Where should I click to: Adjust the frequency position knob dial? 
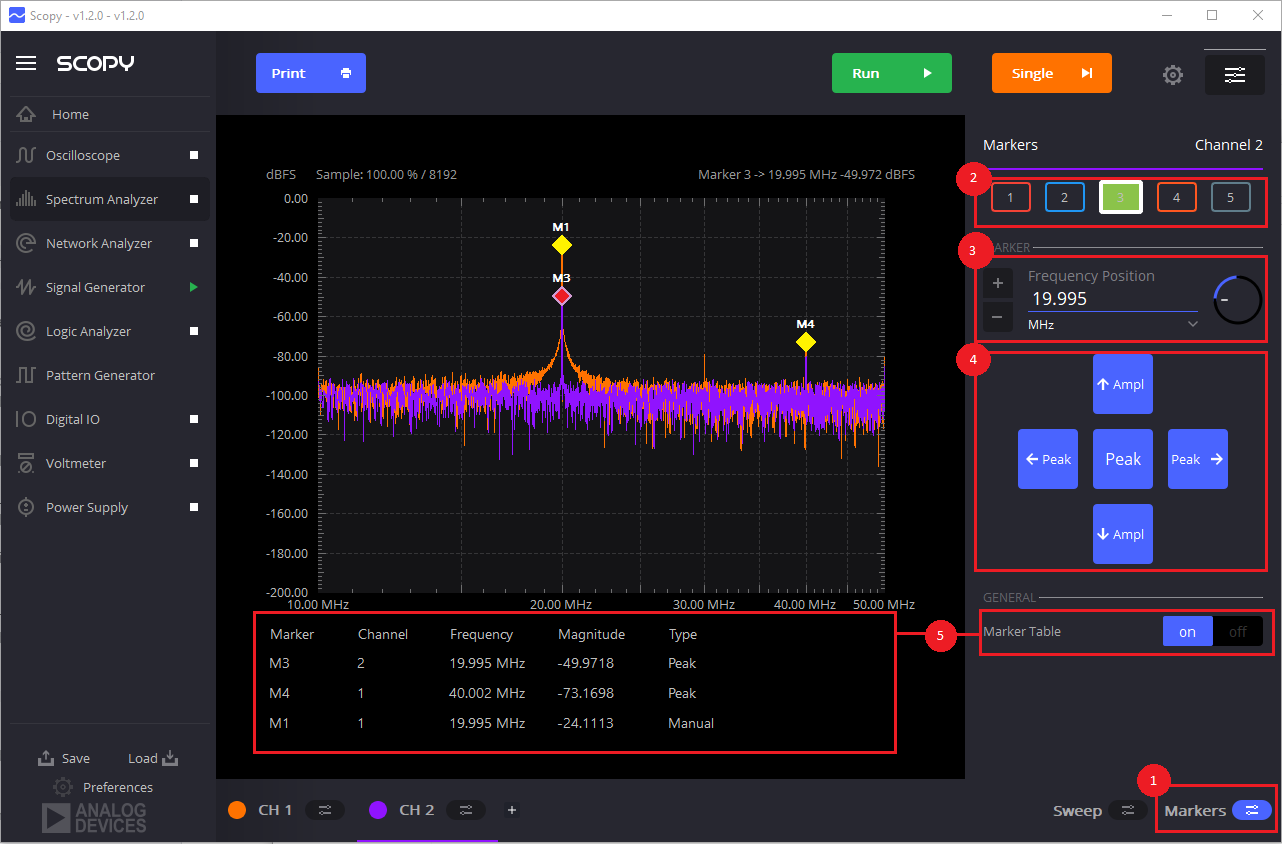pos(1237,299)
